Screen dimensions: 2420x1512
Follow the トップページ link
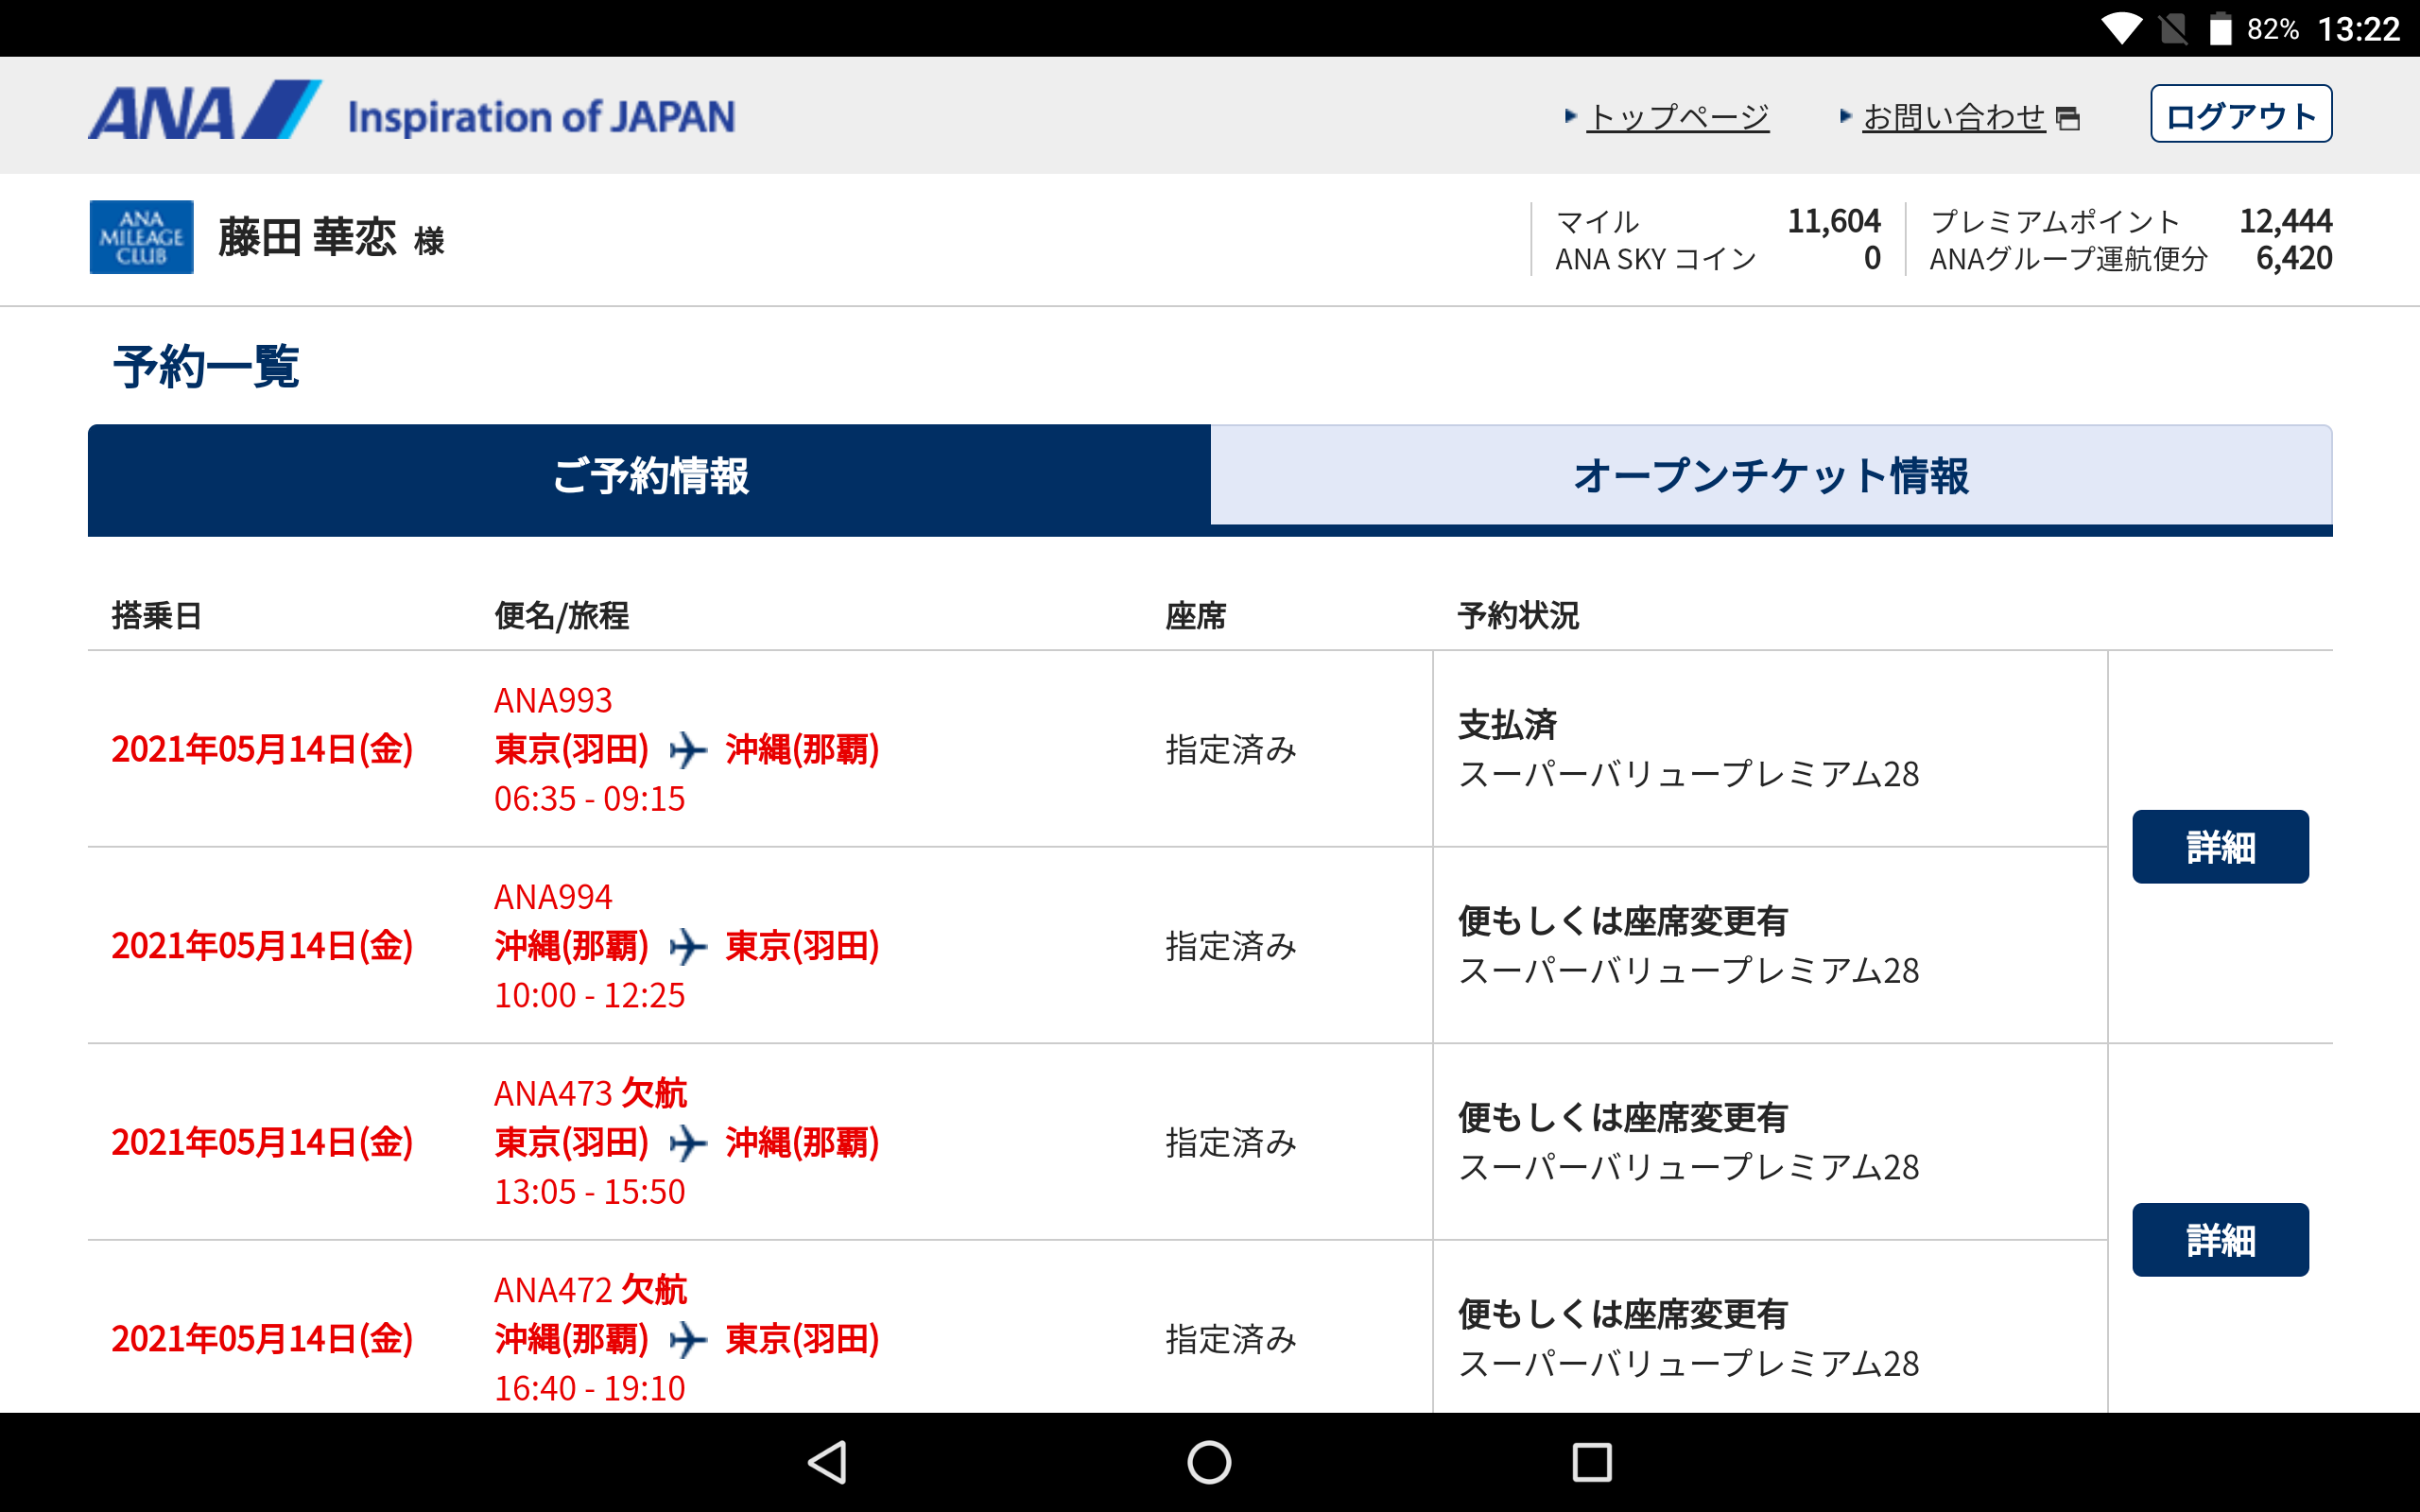(x=1677, y=117)
